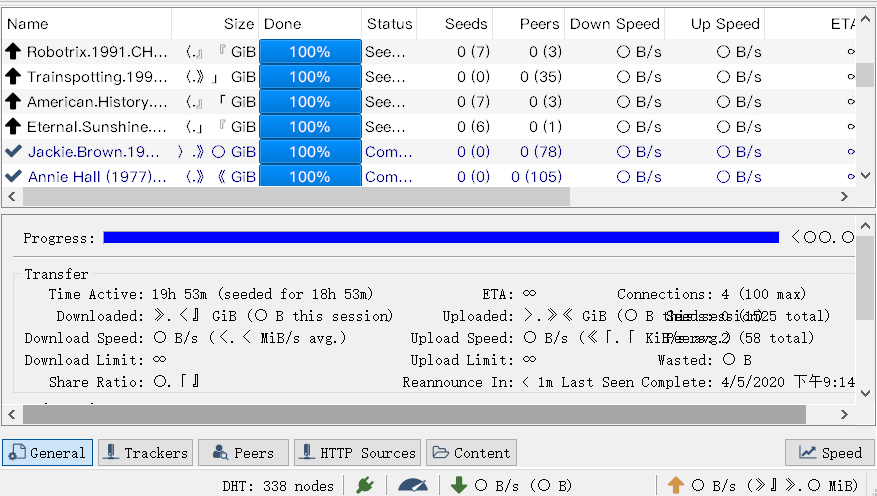Click the green download speed arrow icon

click(x=459, y=485)
